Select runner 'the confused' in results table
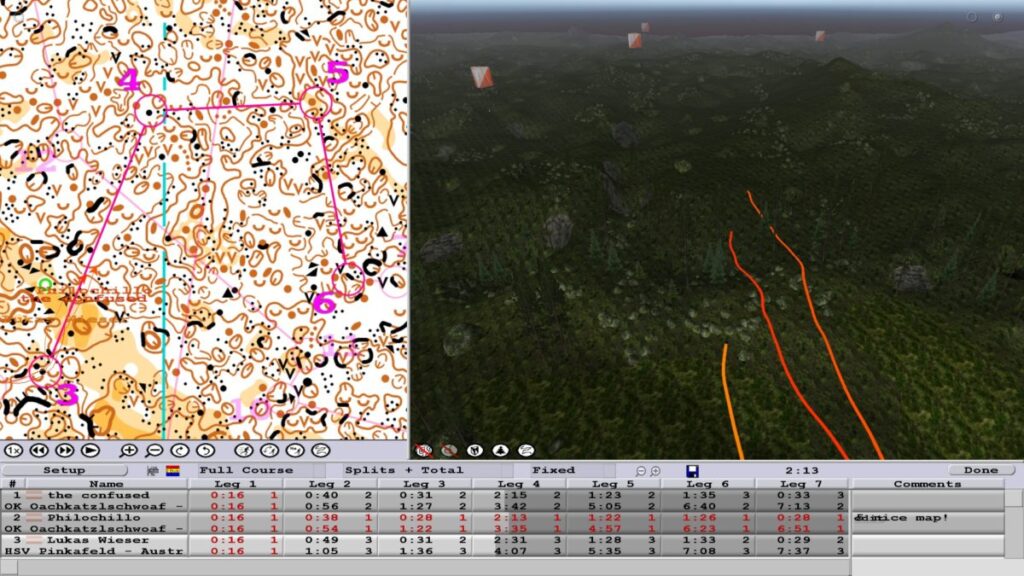This screenshot has height=576, width=1024. point(98,495)
